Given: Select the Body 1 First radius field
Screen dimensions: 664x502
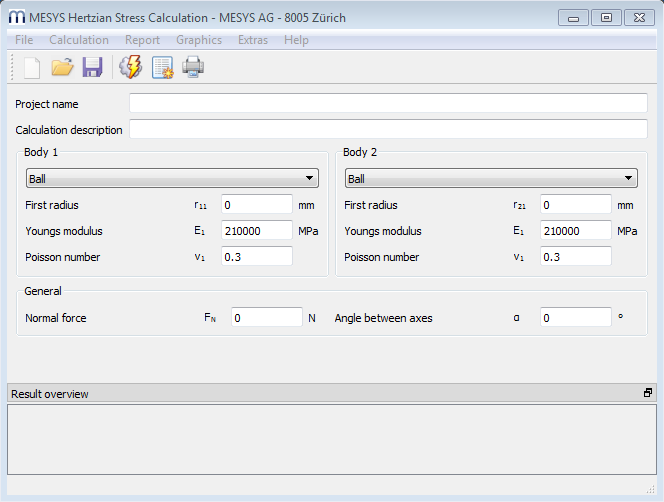Looking at the screenshot, I should [x=256, y=205].
